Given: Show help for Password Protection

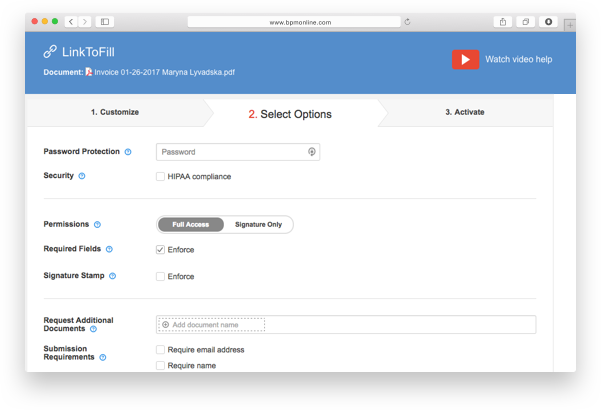Looking at the screenshot, I should coord(128,152).
